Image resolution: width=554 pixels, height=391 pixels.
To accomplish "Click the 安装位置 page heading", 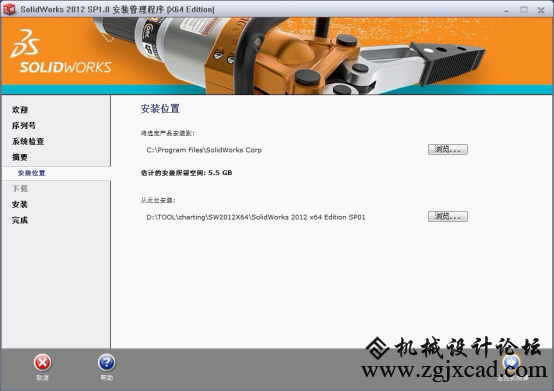I will [x=160, y=108].
